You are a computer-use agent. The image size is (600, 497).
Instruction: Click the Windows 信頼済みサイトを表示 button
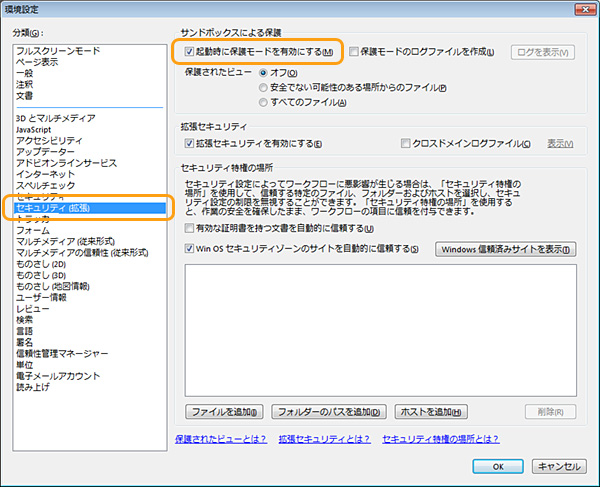point(507,249)
